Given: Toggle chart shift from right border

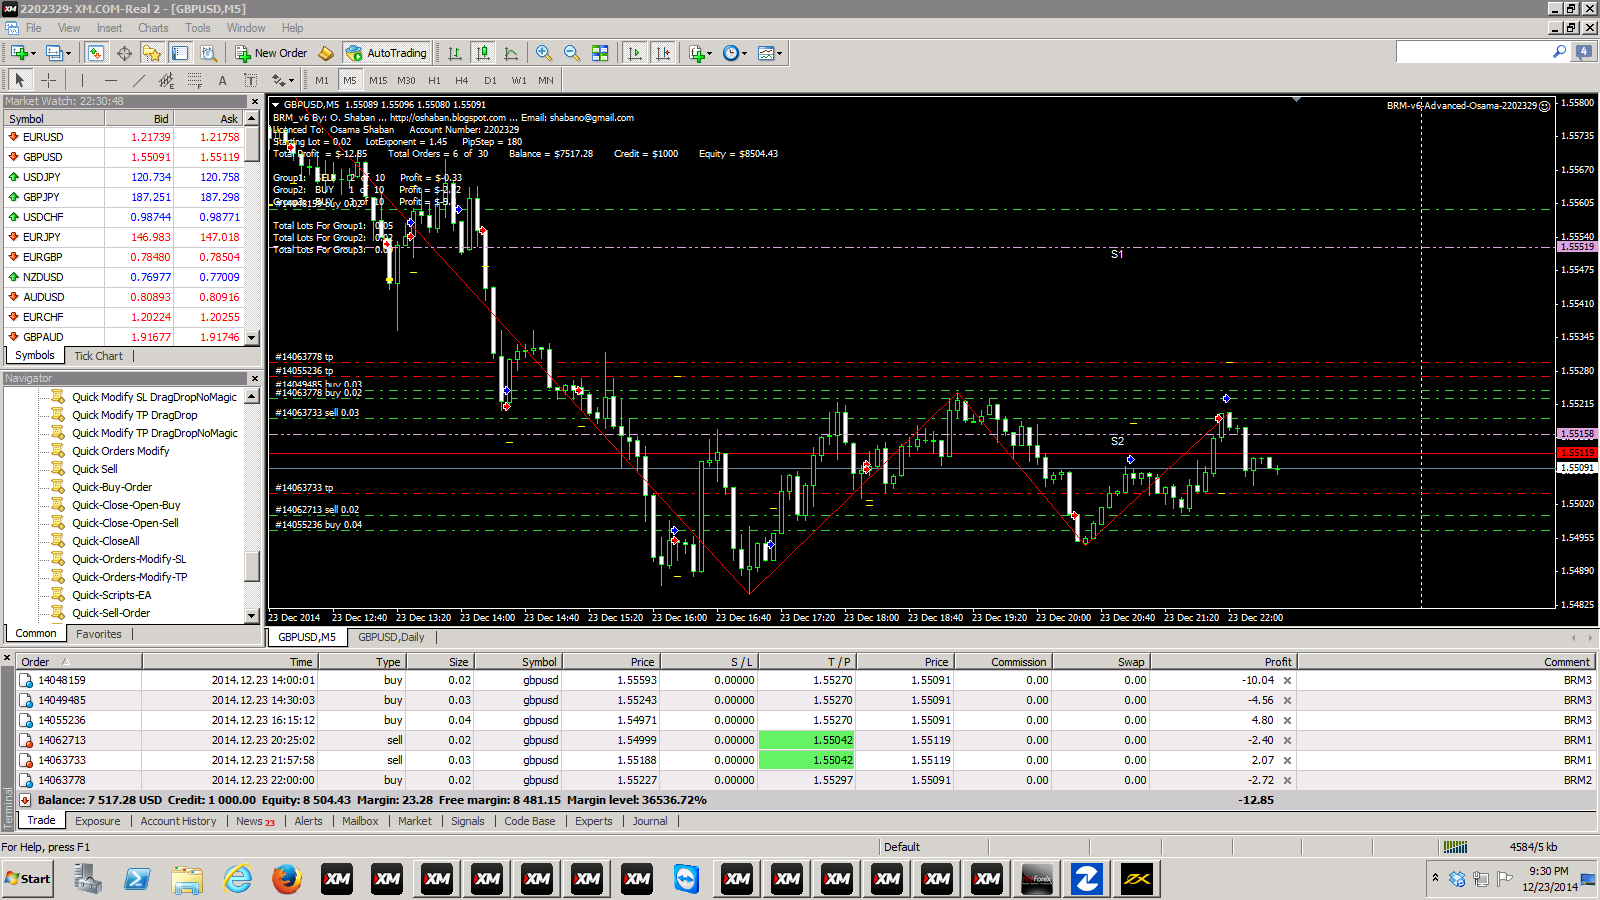Looking at the screenshot, I should point(662,53).
